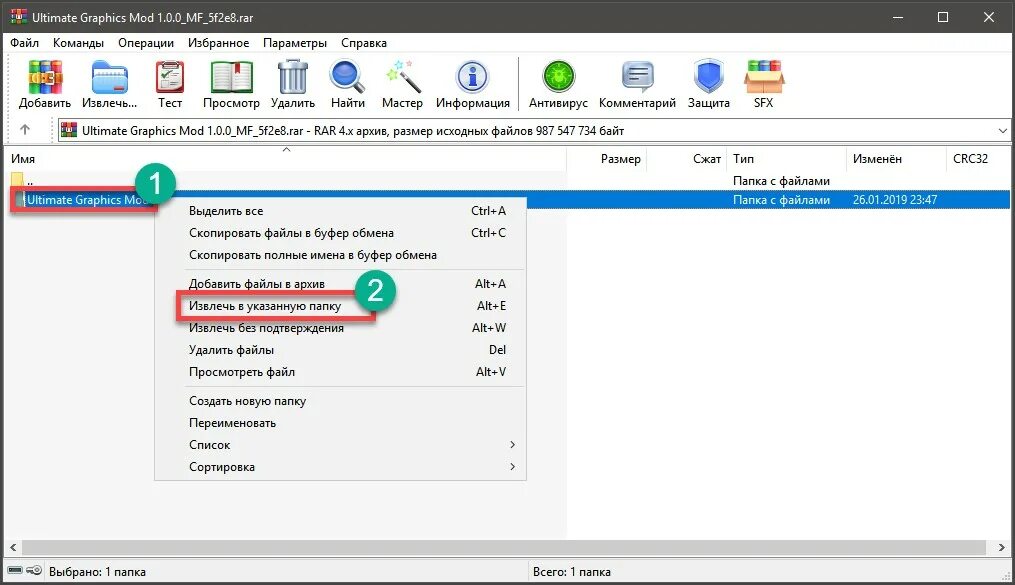Click the horizontal scrollbar left arrow
Viewport: 1015px width, 585px height.
(13, 547)
